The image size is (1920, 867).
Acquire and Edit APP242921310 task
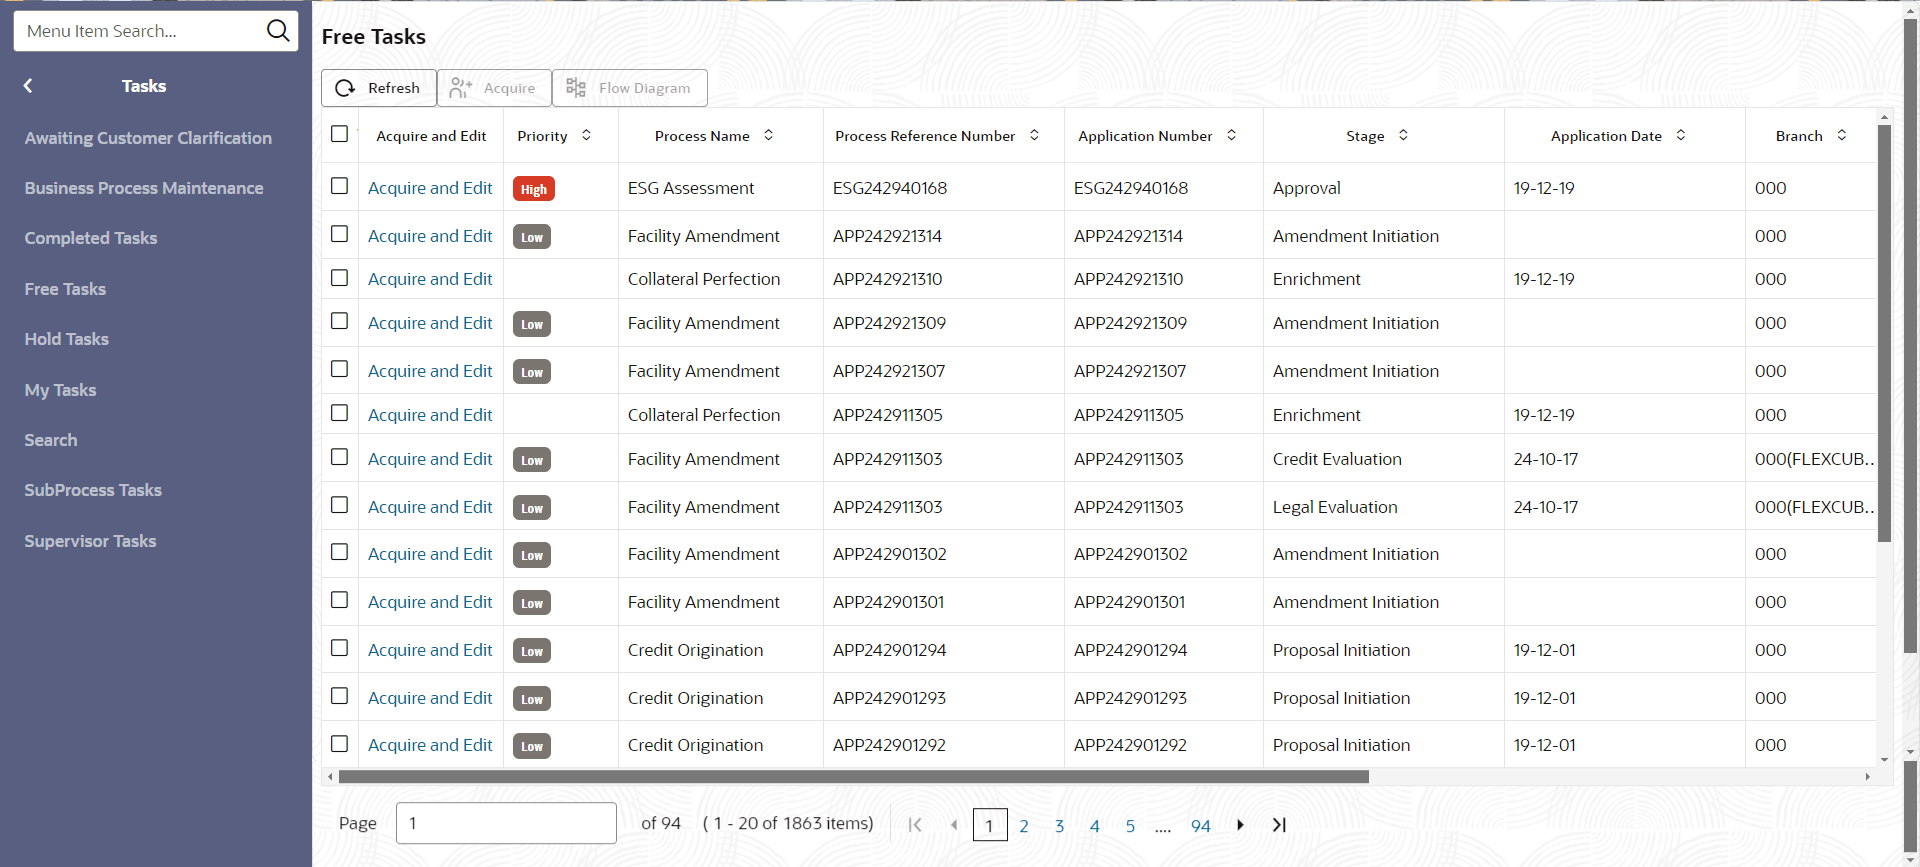[430, 279]
